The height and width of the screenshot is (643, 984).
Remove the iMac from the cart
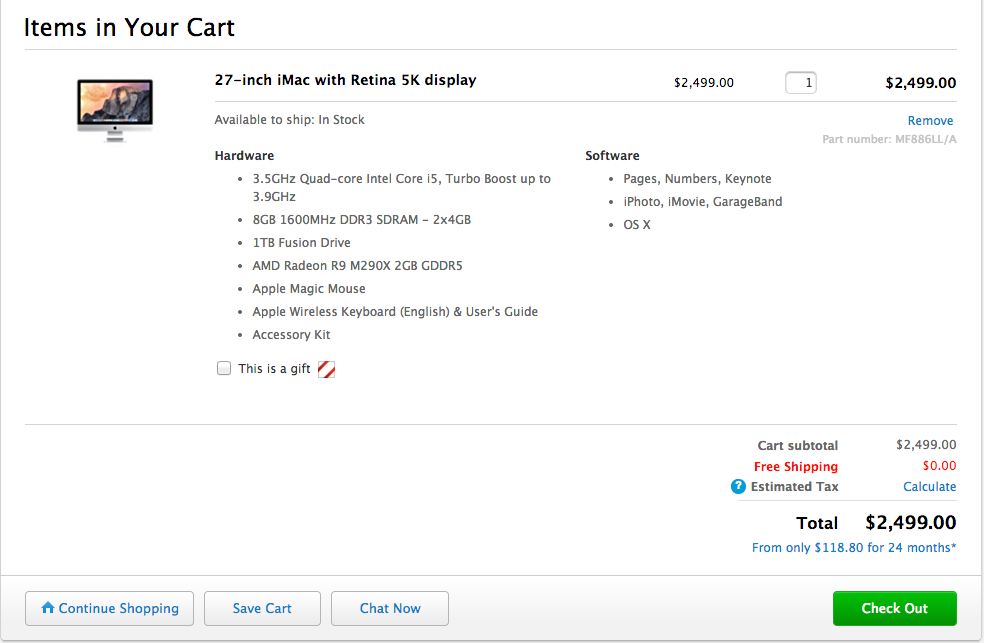930,120
